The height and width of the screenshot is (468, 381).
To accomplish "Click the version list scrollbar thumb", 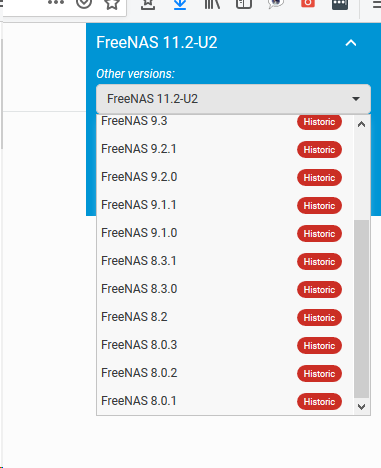I will pyautogui.click(x=361, y=309).
